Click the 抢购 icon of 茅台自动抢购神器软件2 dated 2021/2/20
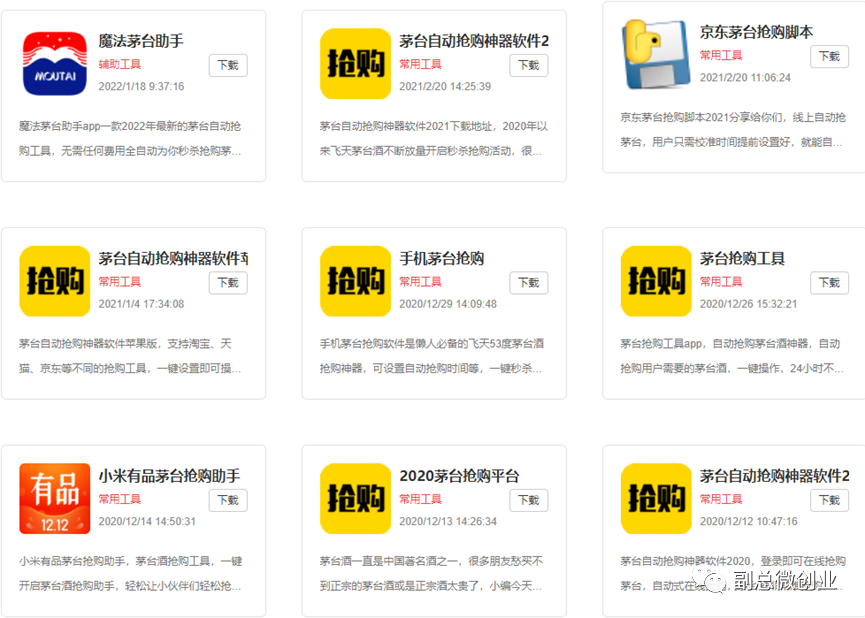The image size is (865, 618). 355,63
